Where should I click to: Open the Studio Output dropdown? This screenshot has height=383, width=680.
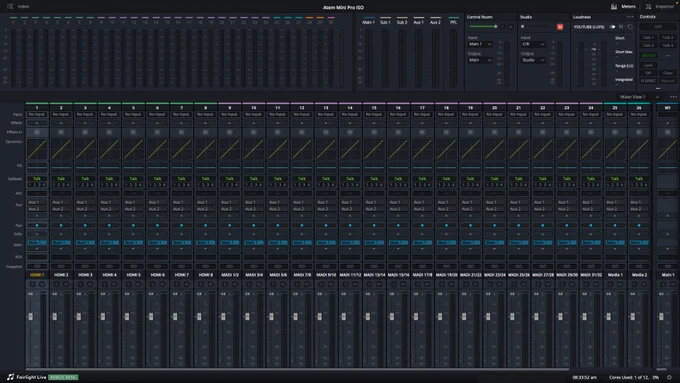pyautogui.click(x=533, y=60)
